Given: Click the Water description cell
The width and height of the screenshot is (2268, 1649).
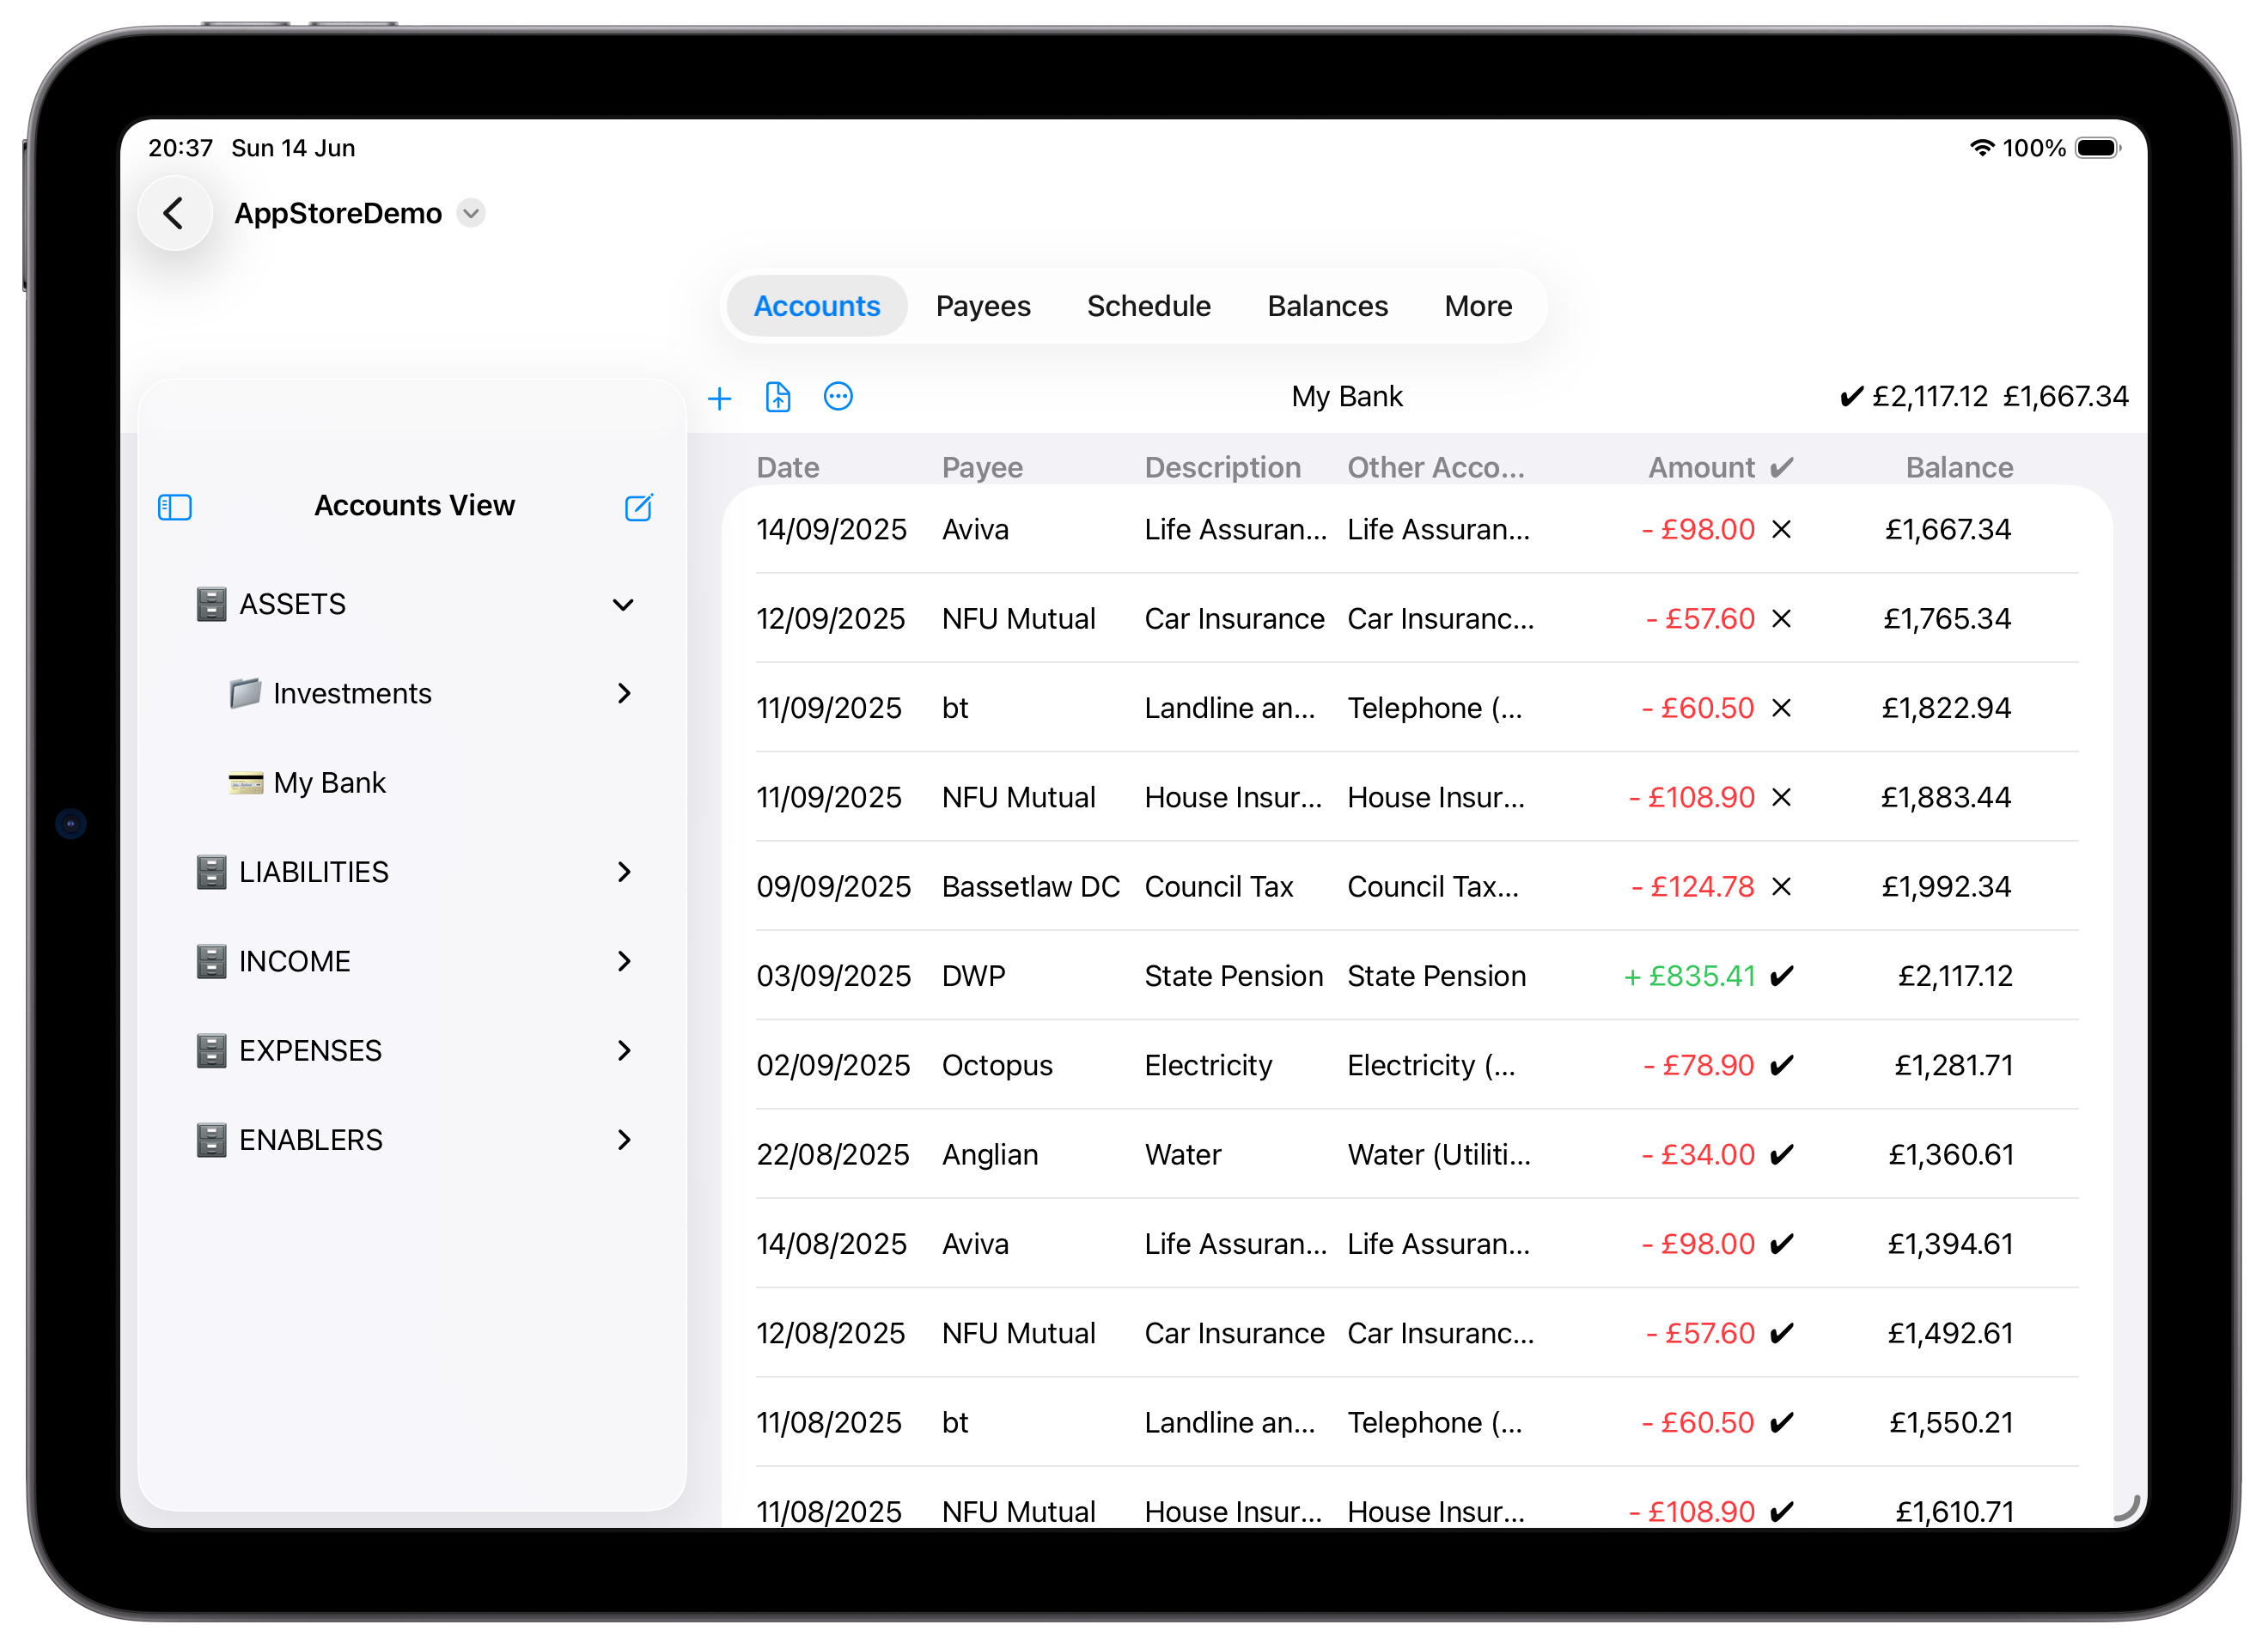Looking at the screenshot, I should click(1183, 1154).
